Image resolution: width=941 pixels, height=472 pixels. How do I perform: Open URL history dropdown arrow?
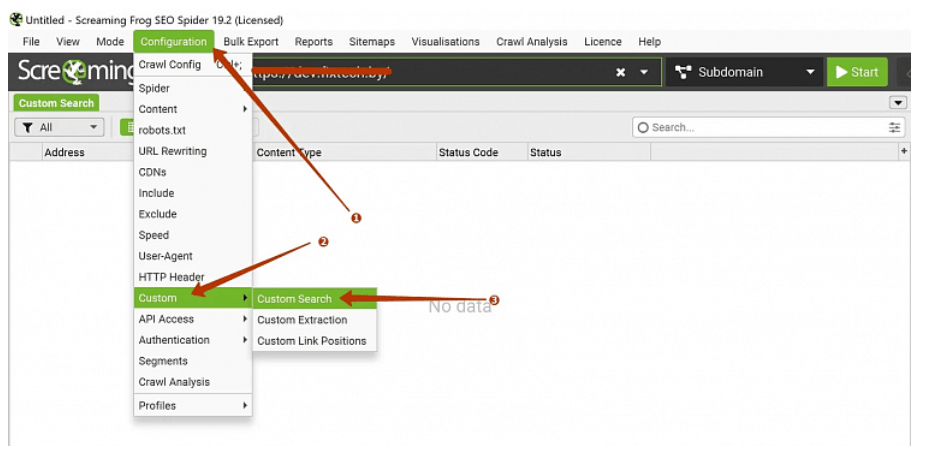click(x=644, y=72)
